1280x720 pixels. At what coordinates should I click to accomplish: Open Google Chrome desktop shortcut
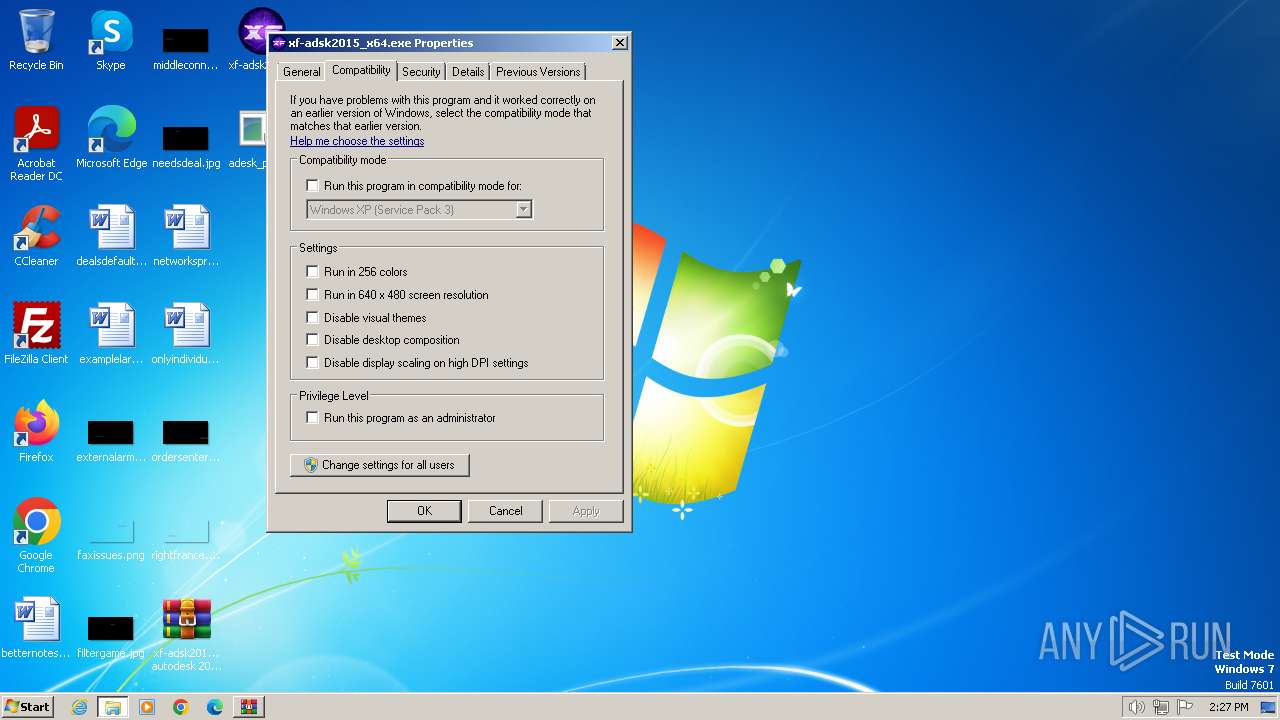(36, 536)
